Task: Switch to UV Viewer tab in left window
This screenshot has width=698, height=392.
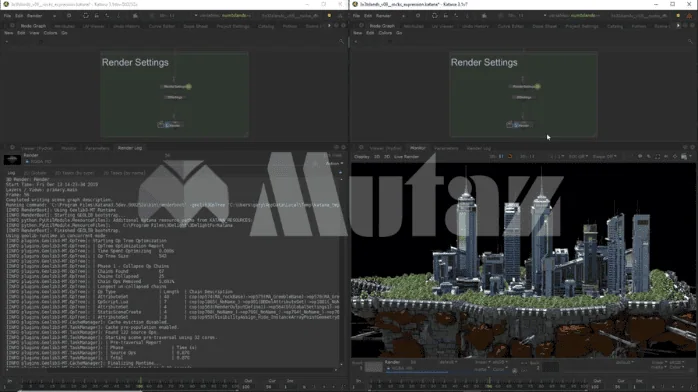Action: click(x=93, y=26)
